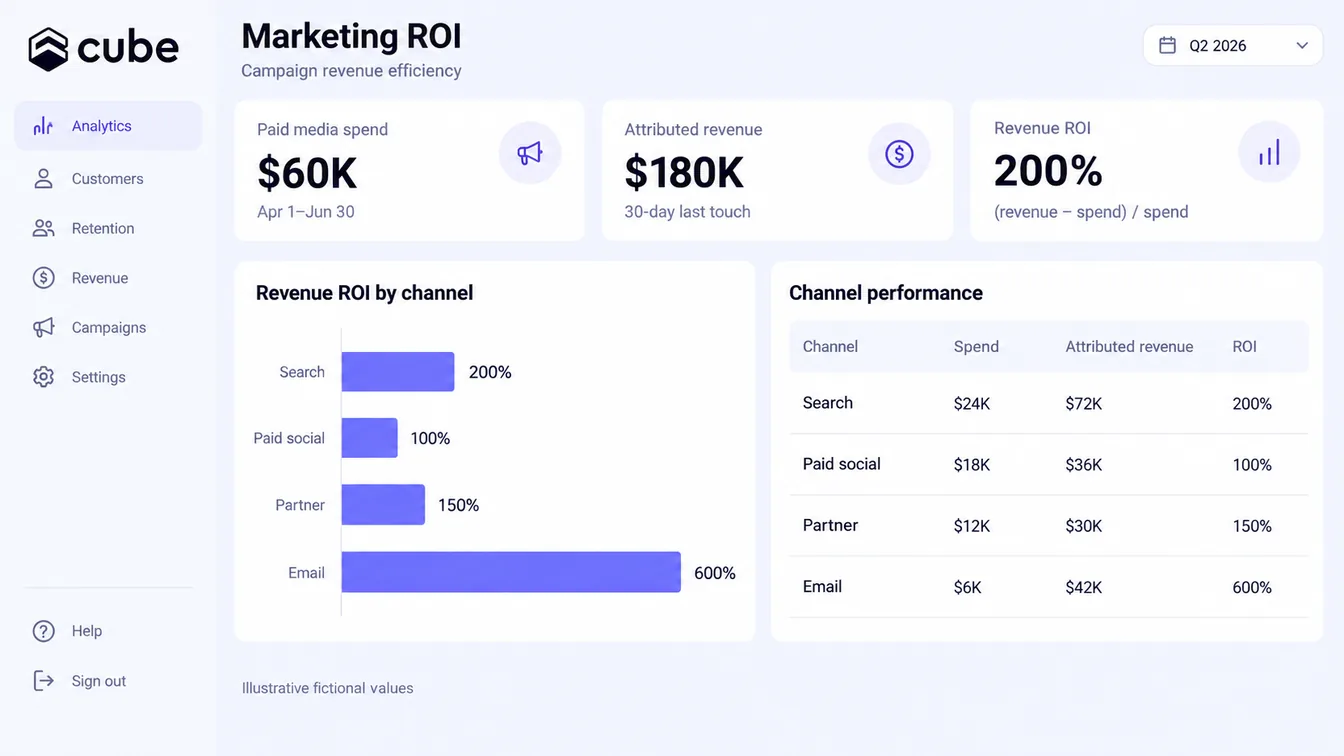Open the Q2 2026 period dropdown
The image size is (1344, 756).
(1233, 45)
